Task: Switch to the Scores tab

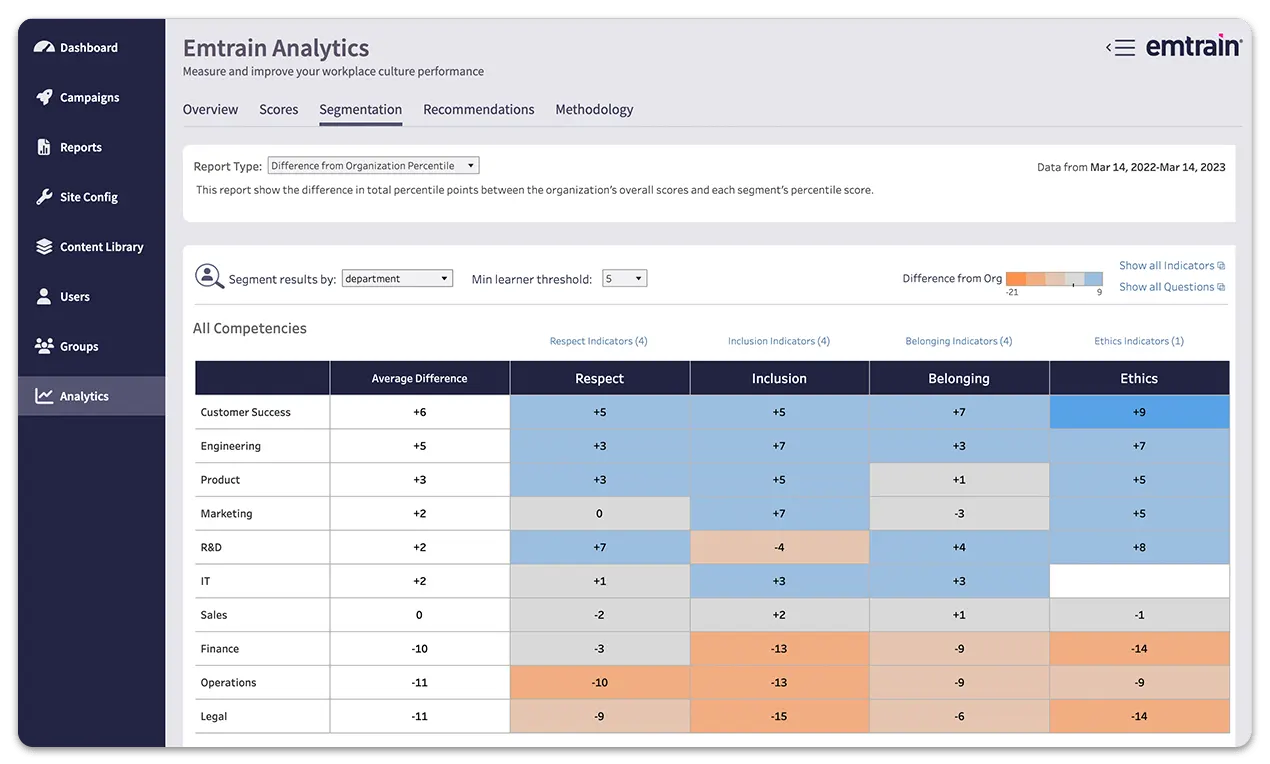Action: point(279,109)
